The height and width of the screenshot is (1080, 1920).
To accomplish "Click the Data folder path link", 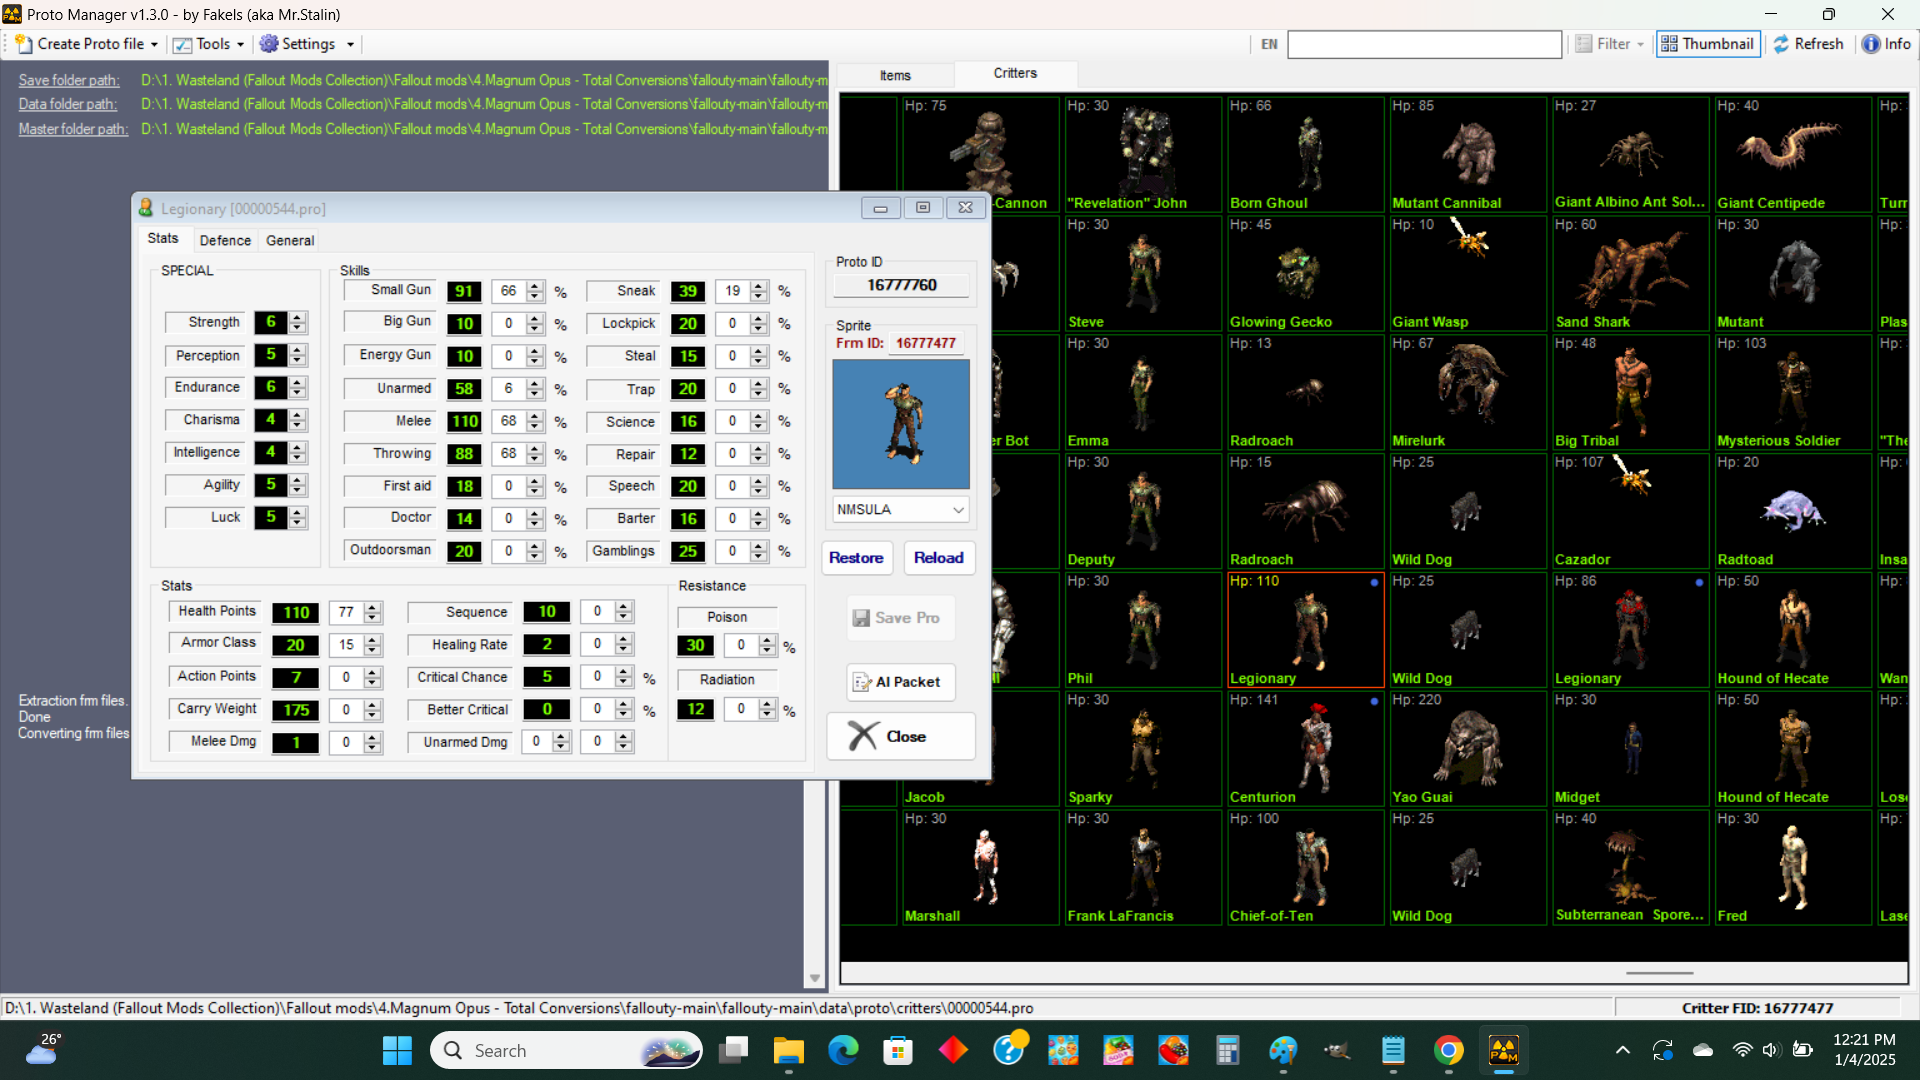I will (x=68, y=104).
